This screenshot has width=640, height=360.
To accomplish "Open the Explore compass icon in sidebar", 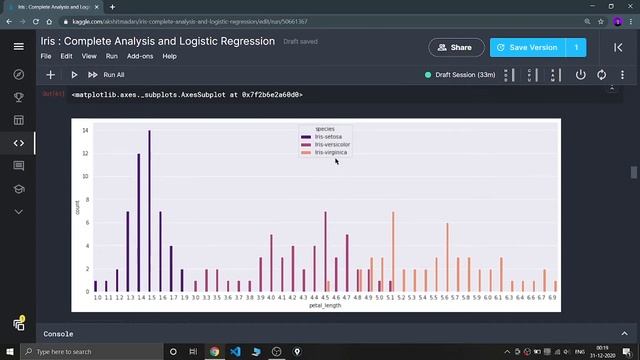I will pos(18,74).
